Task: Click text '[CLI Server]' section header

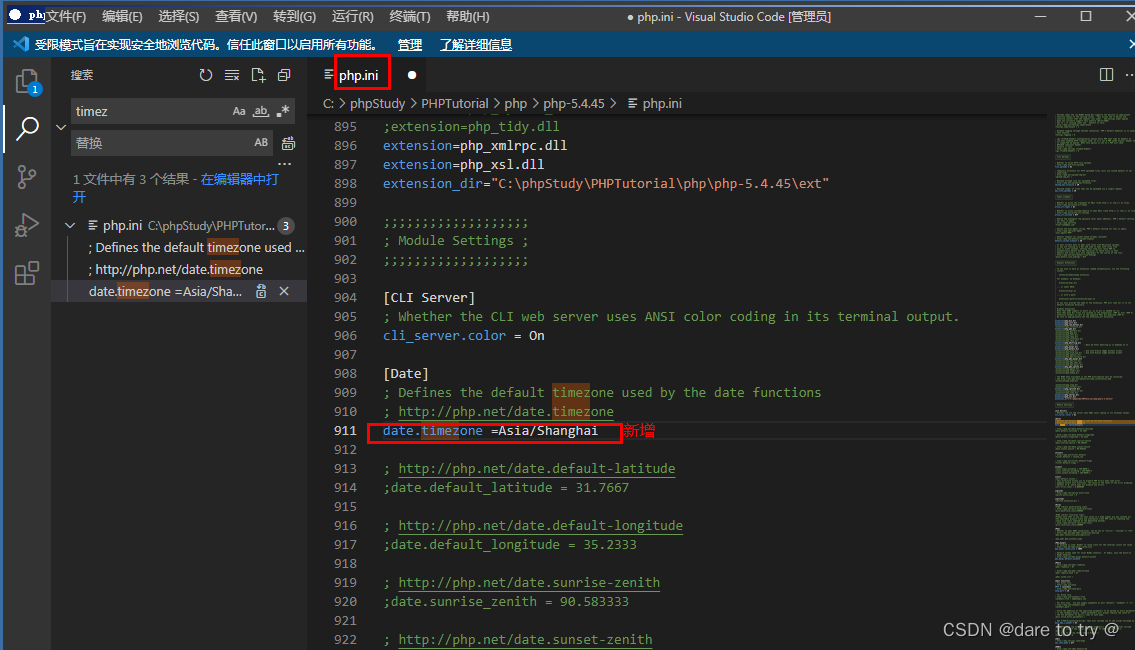Action: pos(429,297)
